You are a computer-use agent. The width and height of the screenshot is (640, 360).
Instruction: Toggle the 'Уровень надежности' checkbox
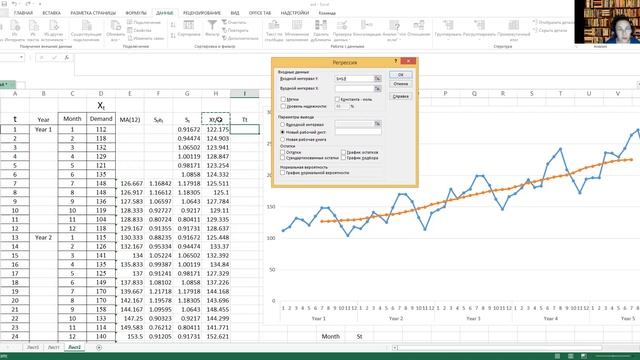click(283, 106)
